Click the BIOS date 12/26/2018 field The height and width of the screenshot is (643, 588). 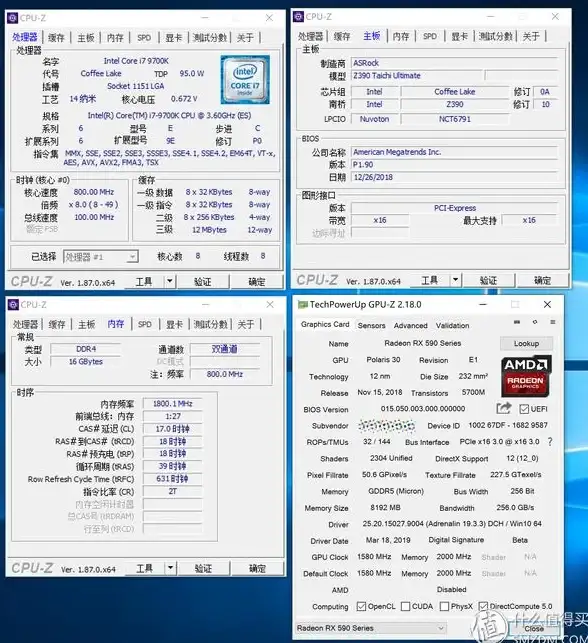click(x=454, y=177)
